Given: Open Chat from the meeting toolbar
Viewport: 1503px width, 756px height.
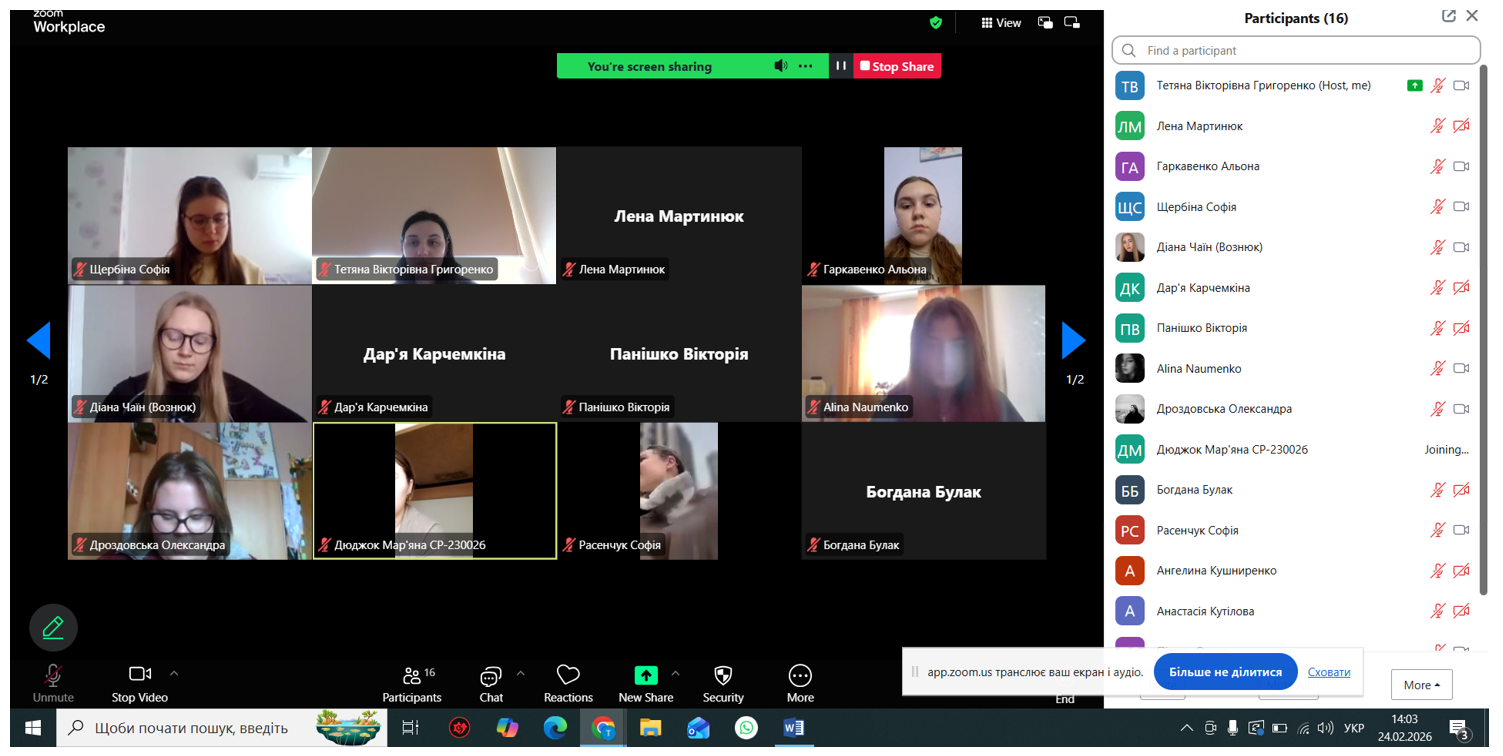Looking at the screenshot, I should pyautogui.click(x=491, y=684).
